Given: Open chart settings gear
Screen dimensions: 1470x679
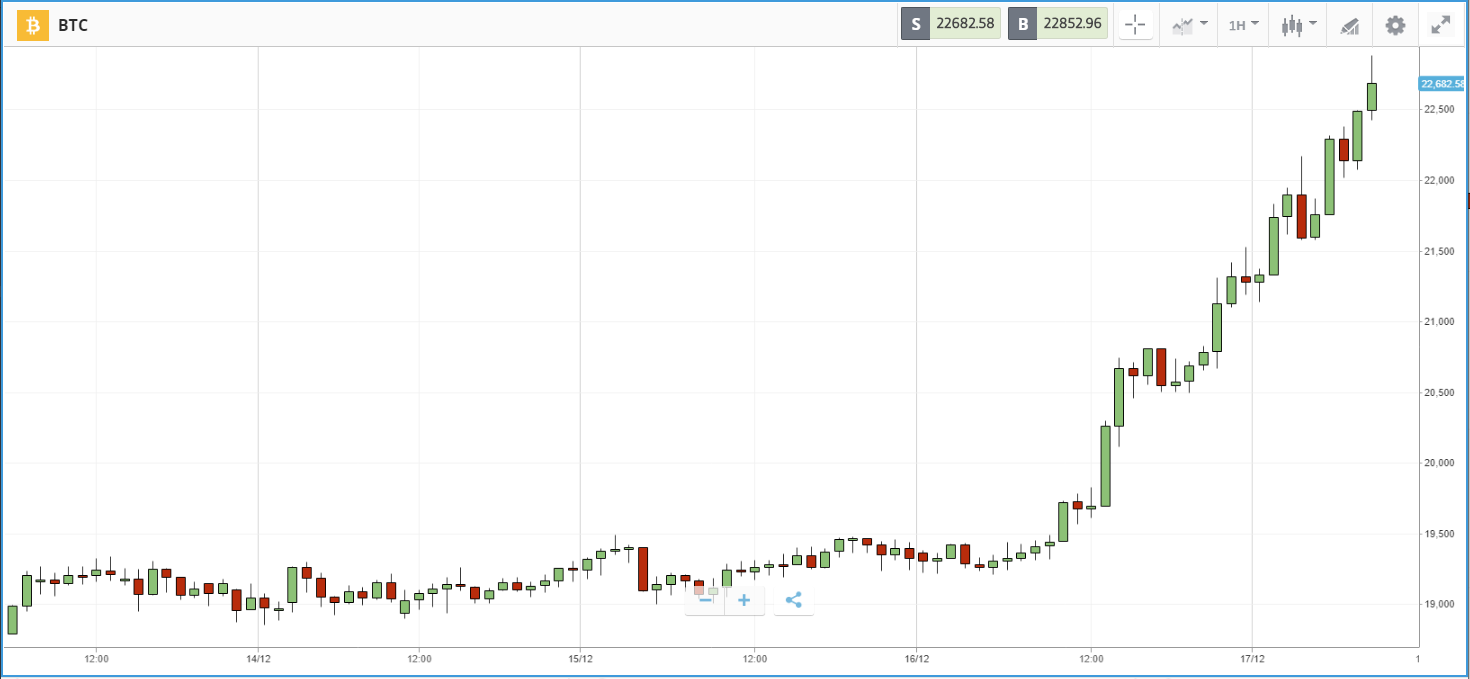Looking at the screenshot, I should 1395,25.
